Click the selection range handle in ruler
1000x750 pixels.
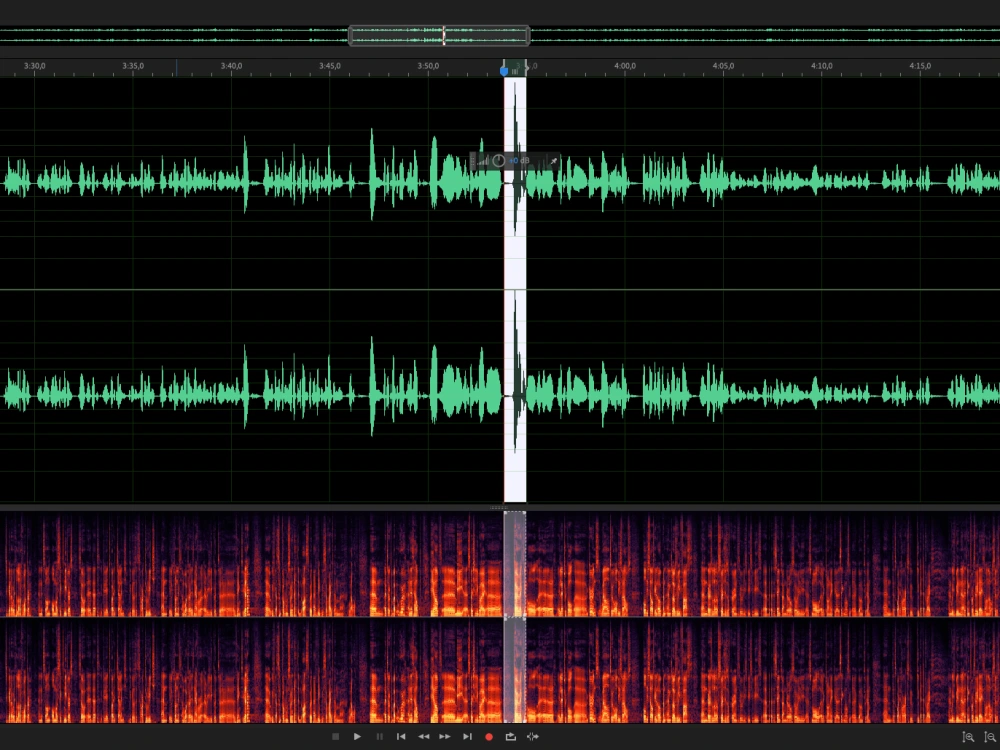coord(515,71)
